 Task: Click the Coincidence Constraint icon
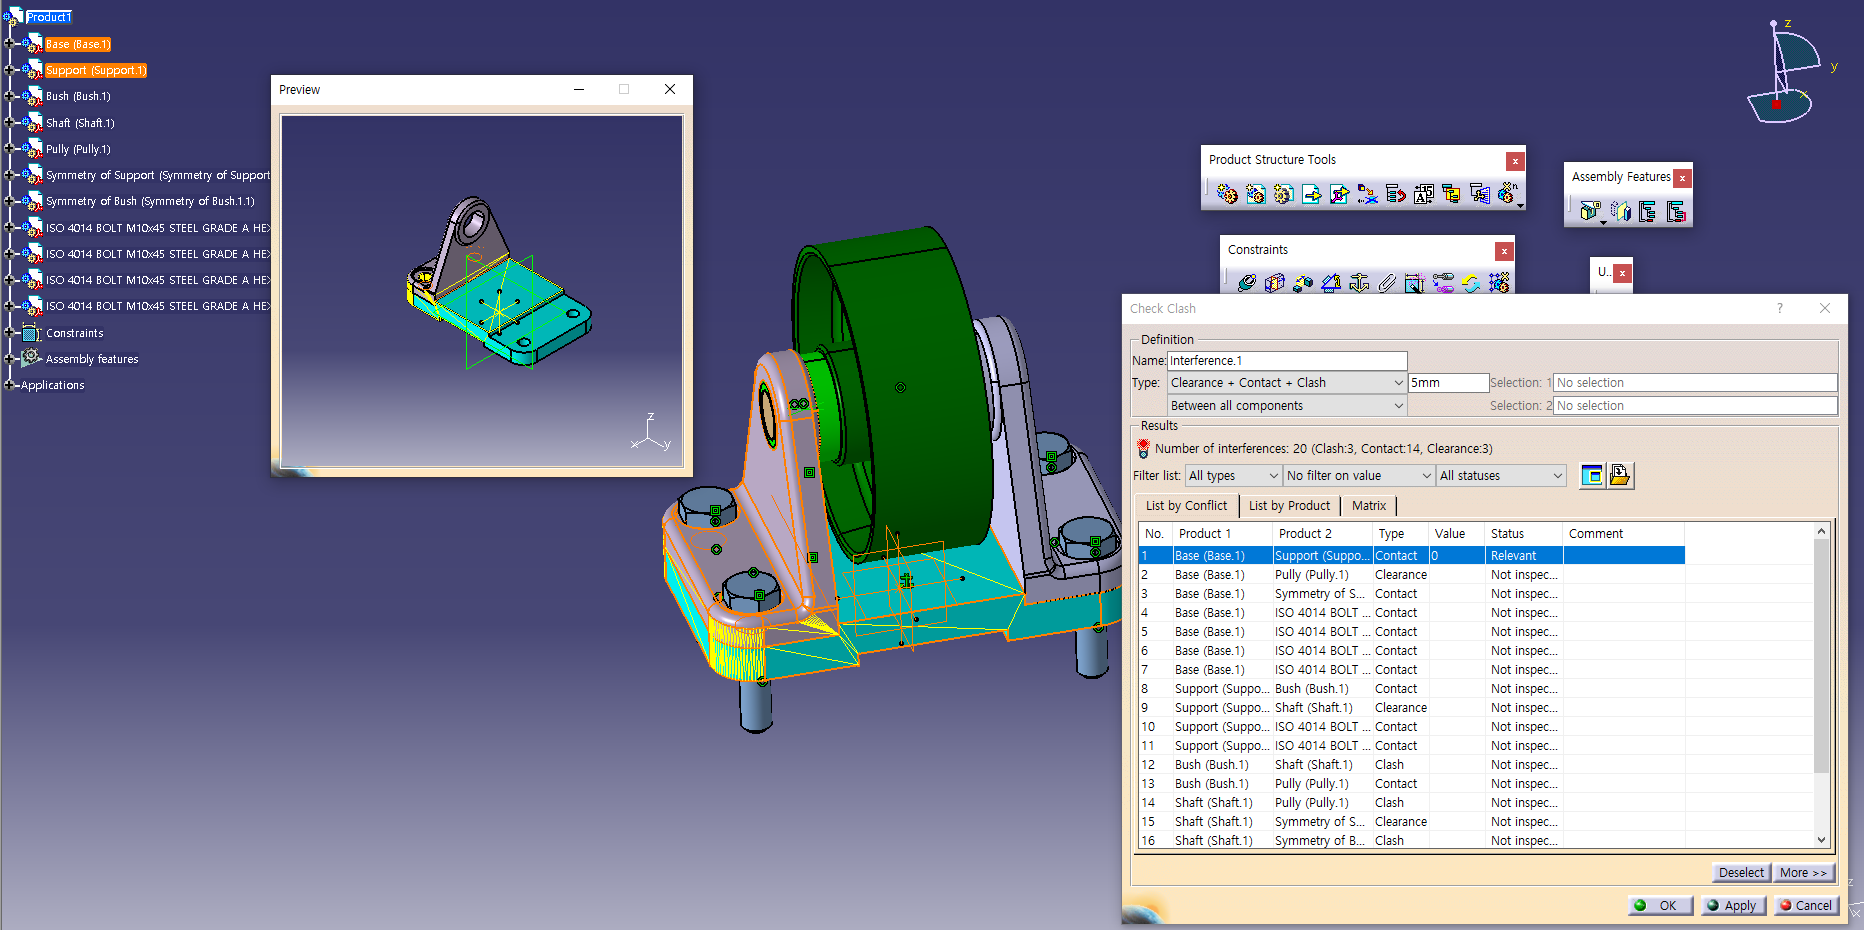pos(1246,284)
